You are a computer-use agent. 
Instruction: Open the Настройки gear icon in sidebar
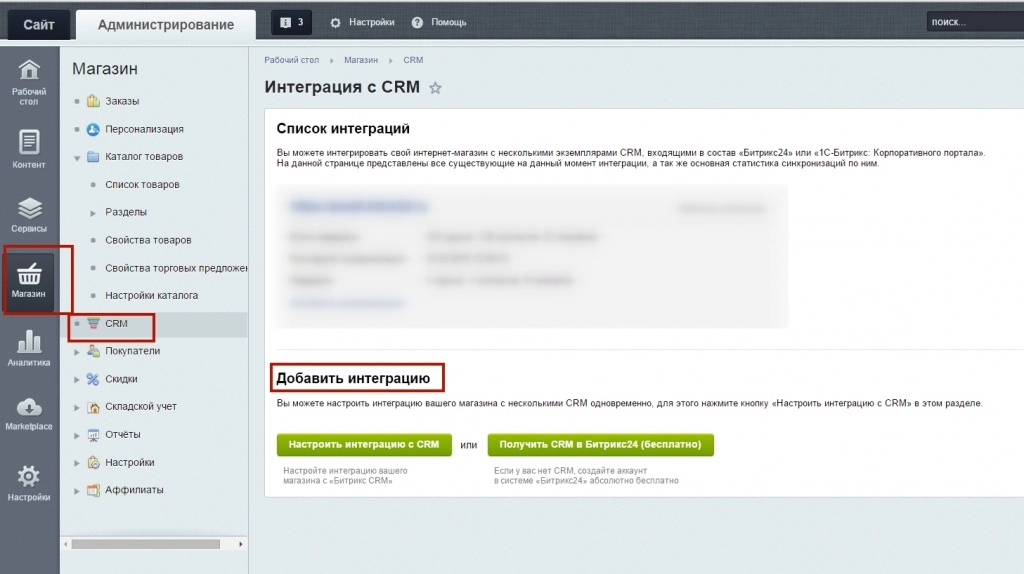click(x=29, y=476)
